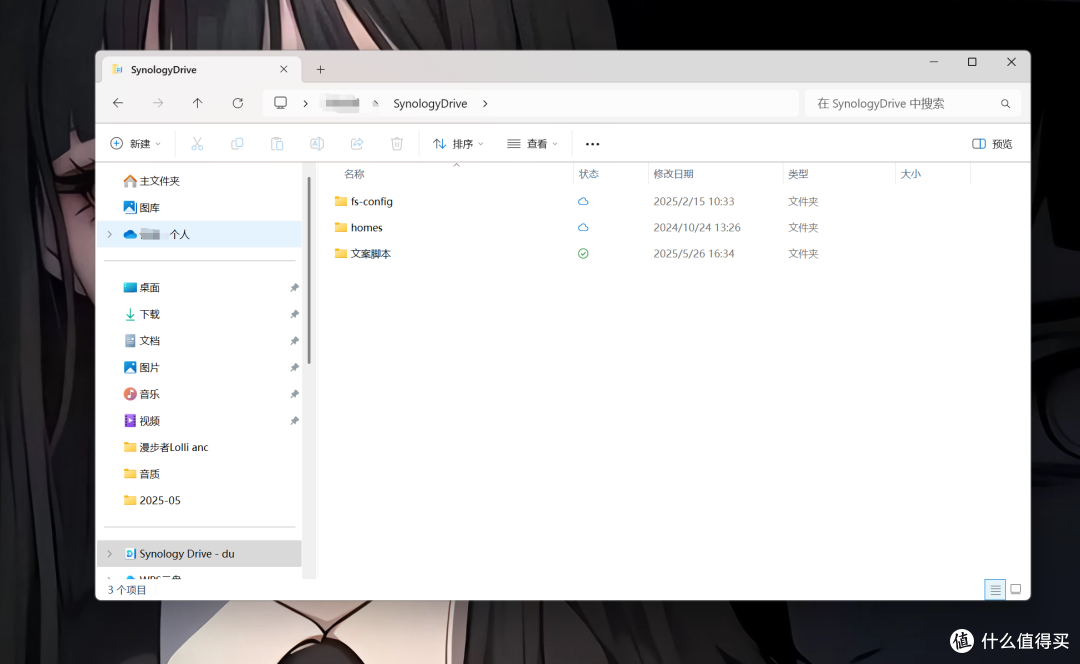Navigate up one folder level
Screen dimensions: 1080x664
[198, 103]
